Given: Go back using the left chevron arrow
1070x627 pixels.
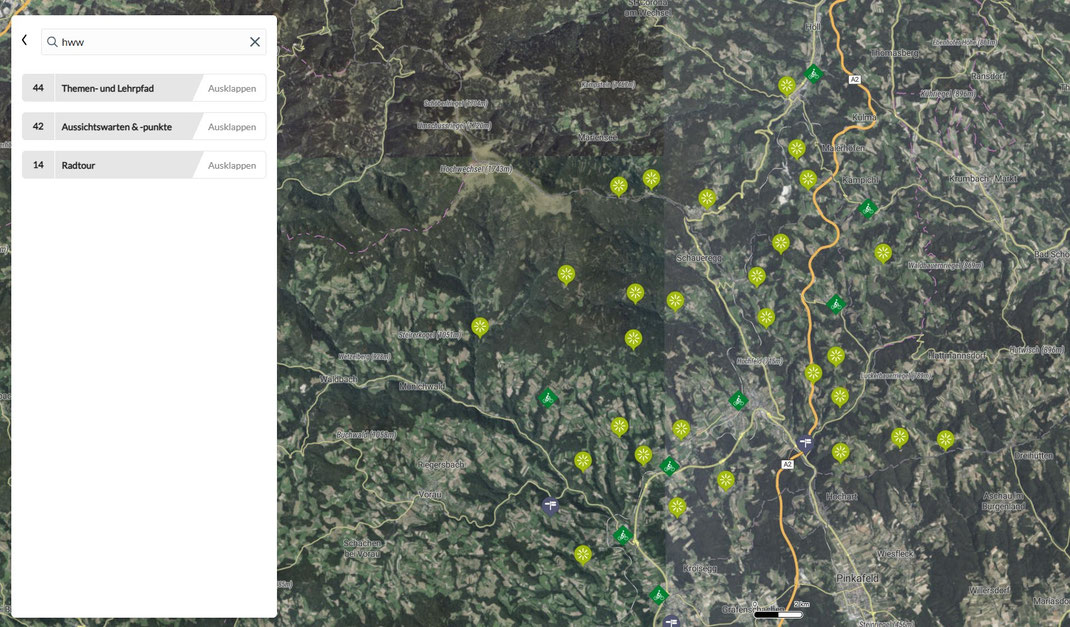Looking at the screenshot, I should (x=25, y=40).
